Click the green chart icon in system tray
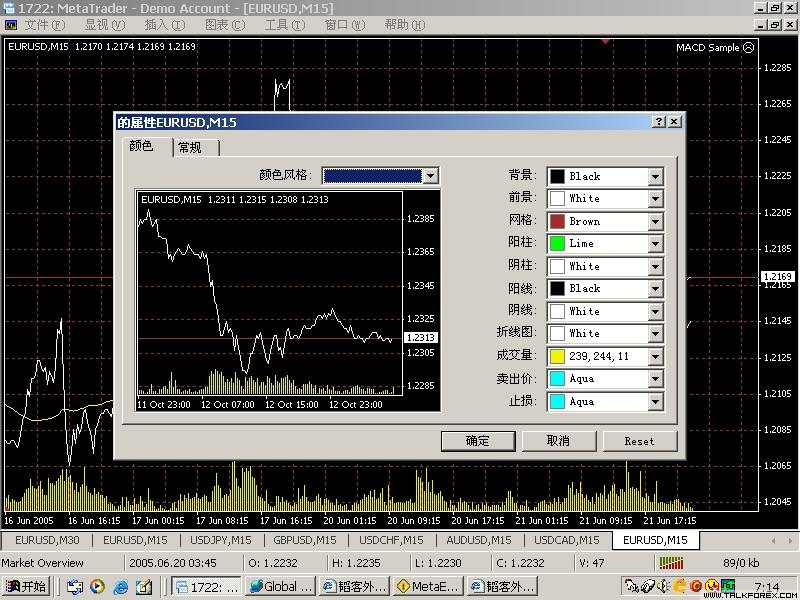Viewport: 800px width, 600px height. tap(727, 586)
